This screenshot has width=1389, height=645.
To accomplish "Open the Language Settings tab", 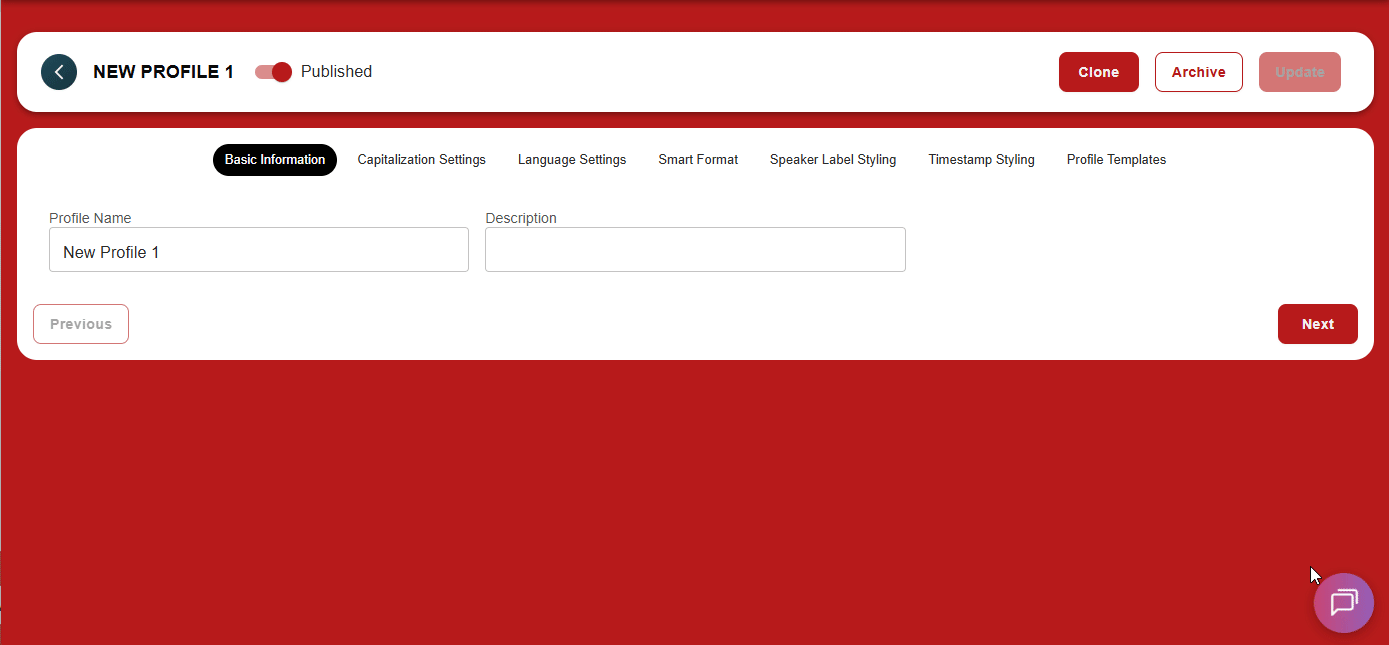I will coord(572,160).
